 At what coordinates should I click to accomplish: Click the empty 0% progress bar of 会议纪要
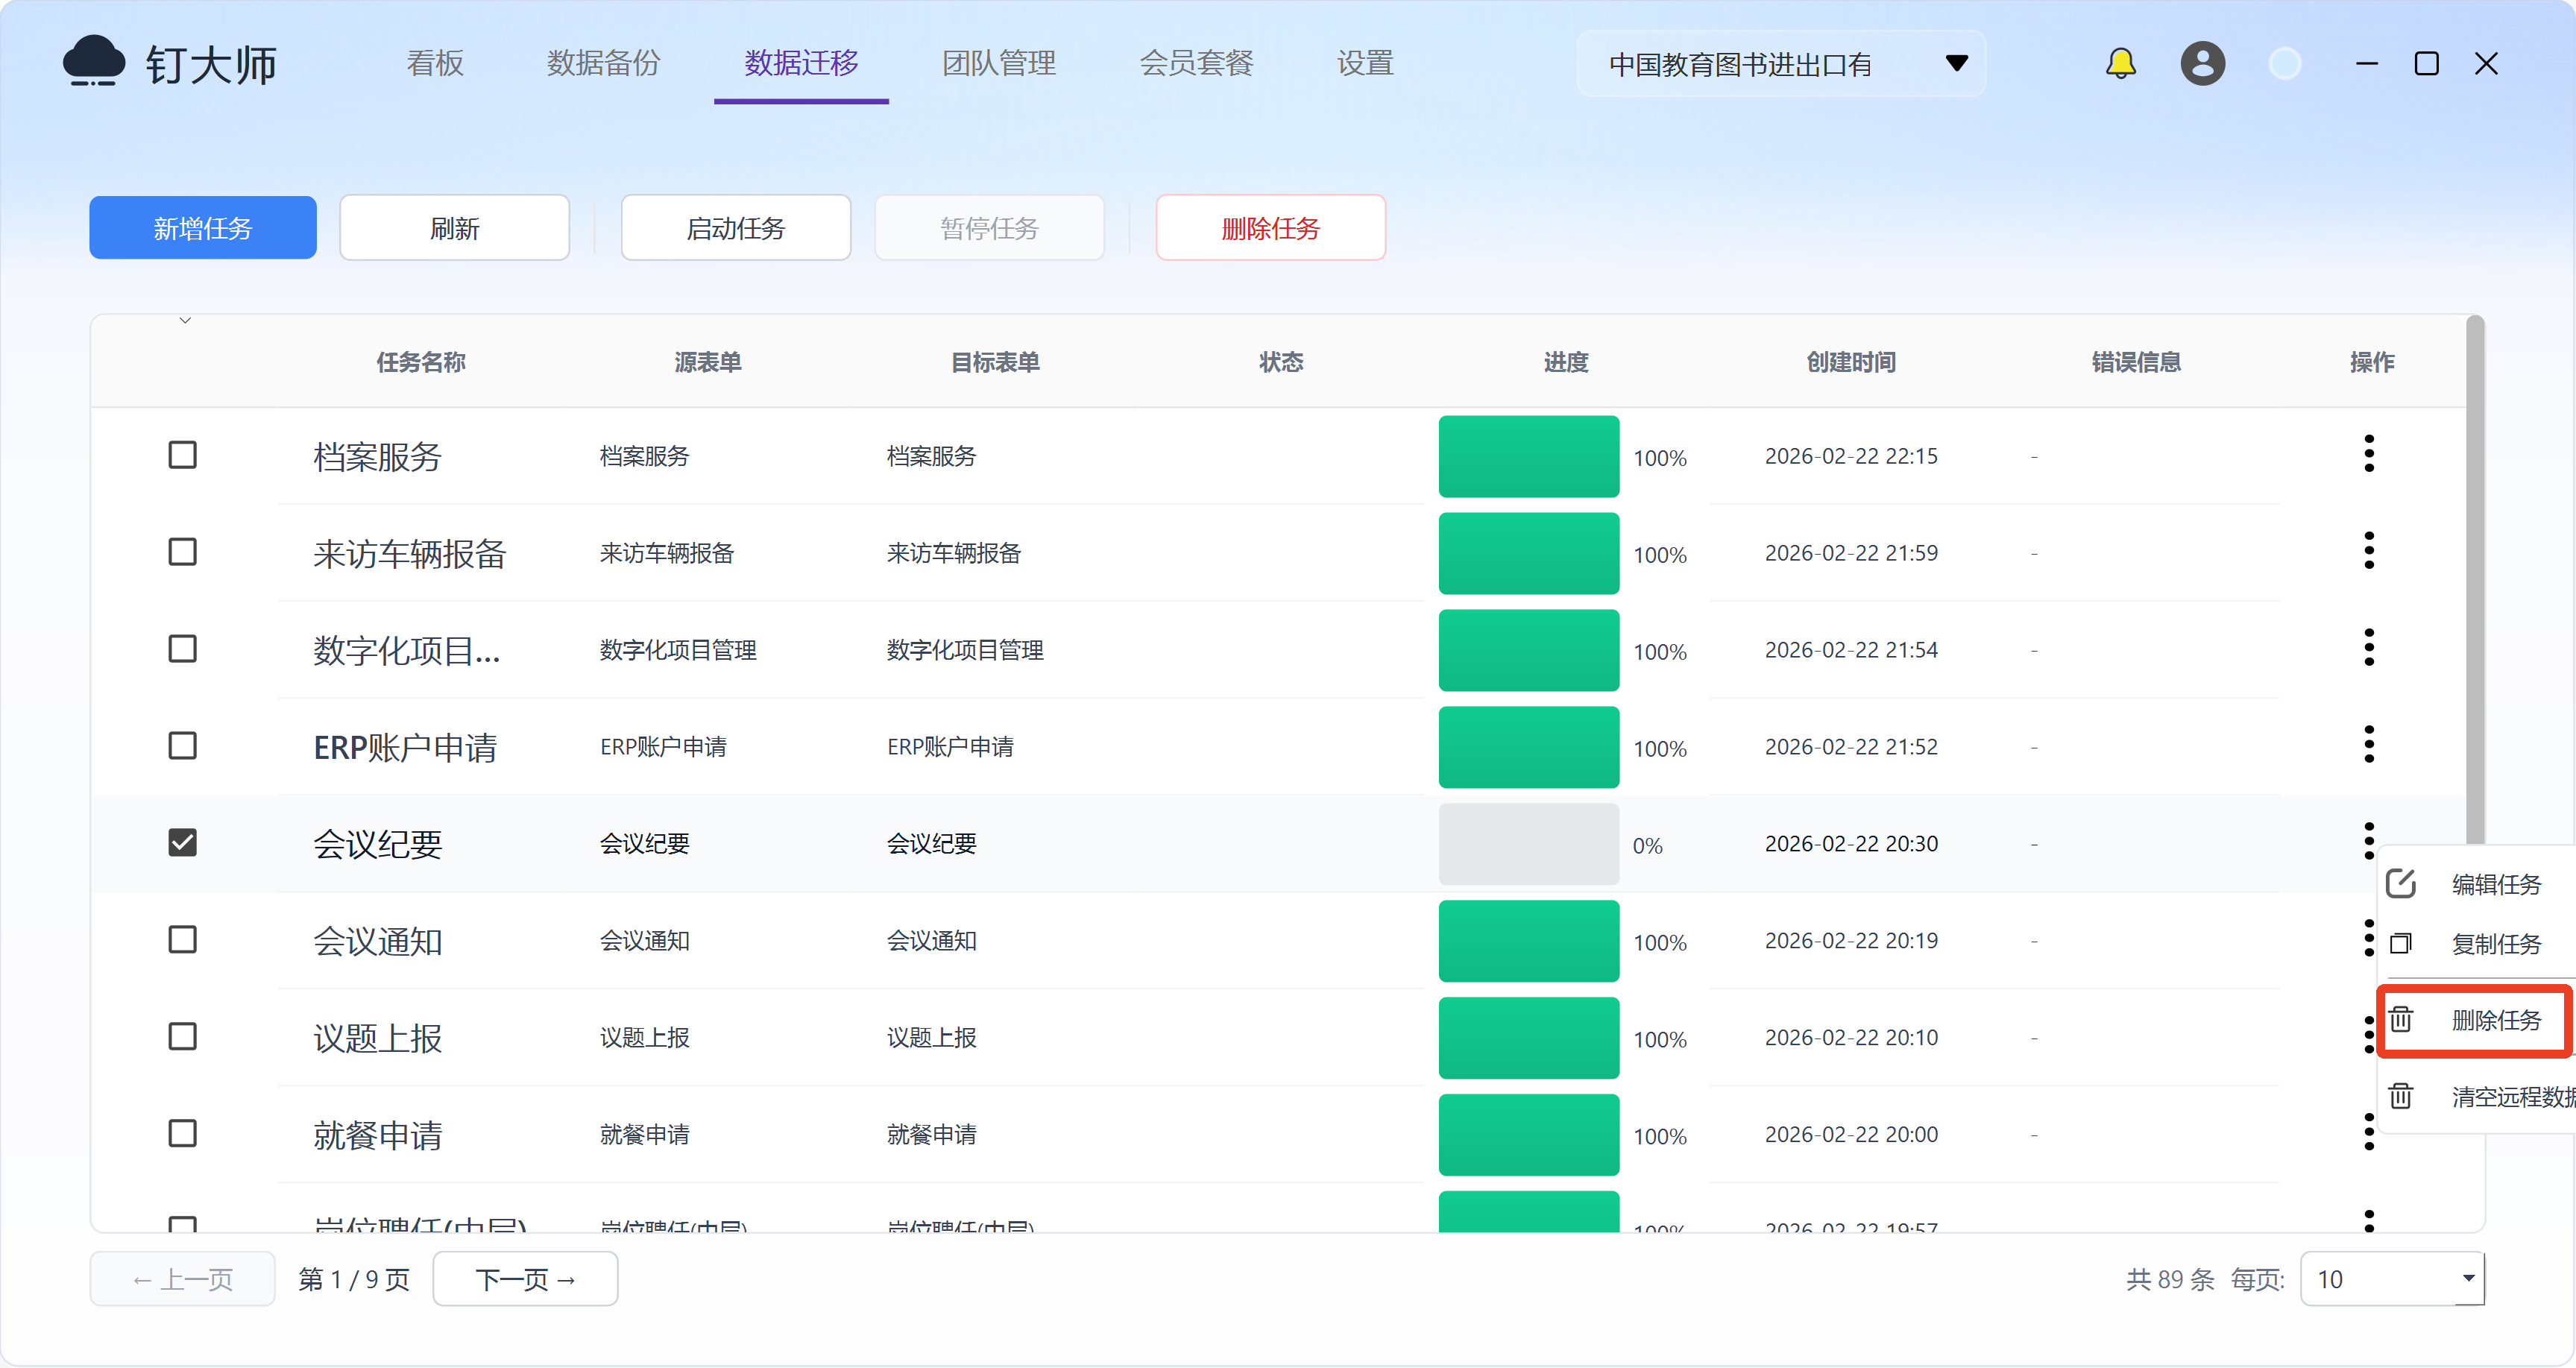click(1529, 844)
